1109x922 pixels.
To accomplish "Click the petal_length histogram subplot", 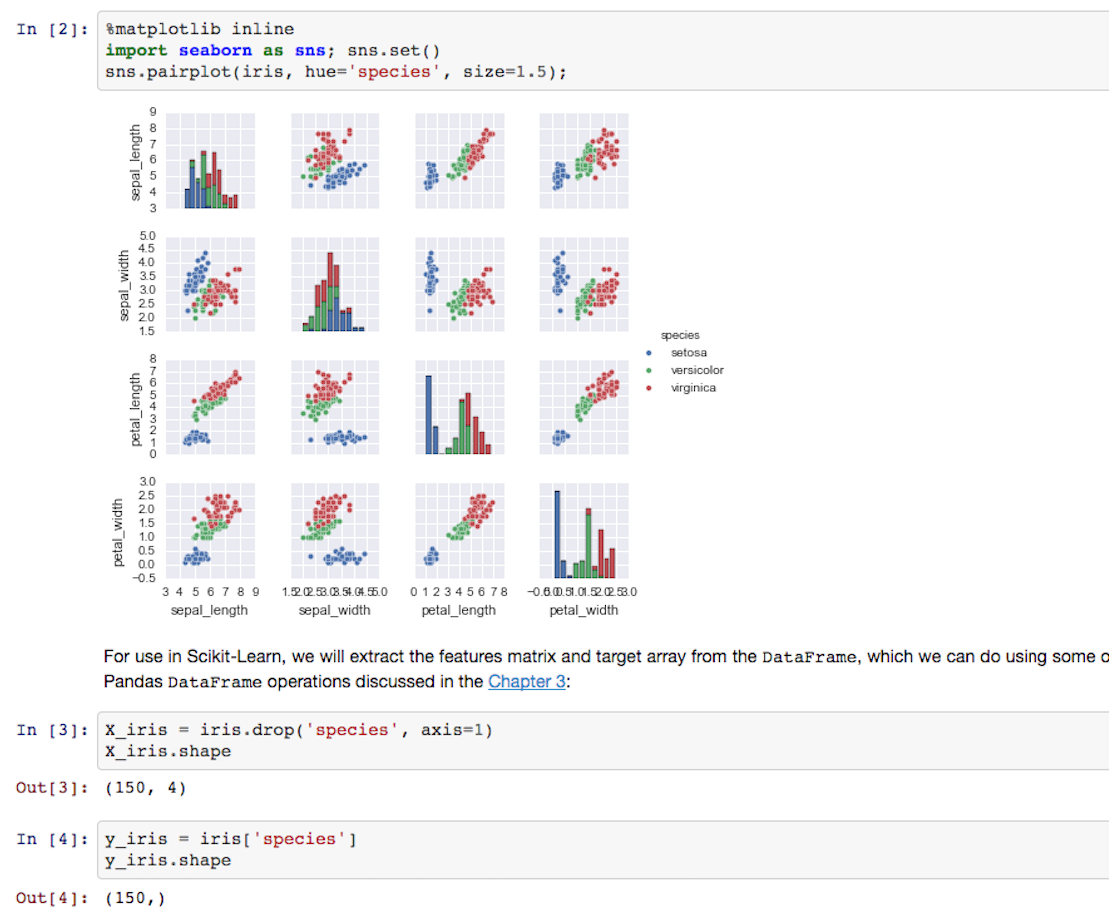I will pos(460,407).
